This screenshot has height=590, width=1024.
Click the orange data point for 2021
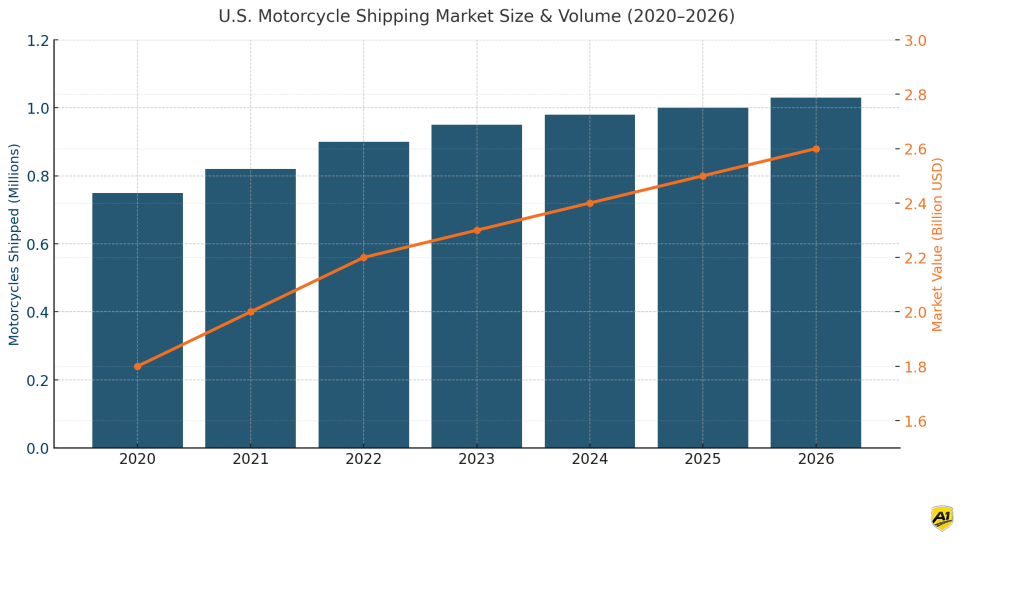(251, 311)
